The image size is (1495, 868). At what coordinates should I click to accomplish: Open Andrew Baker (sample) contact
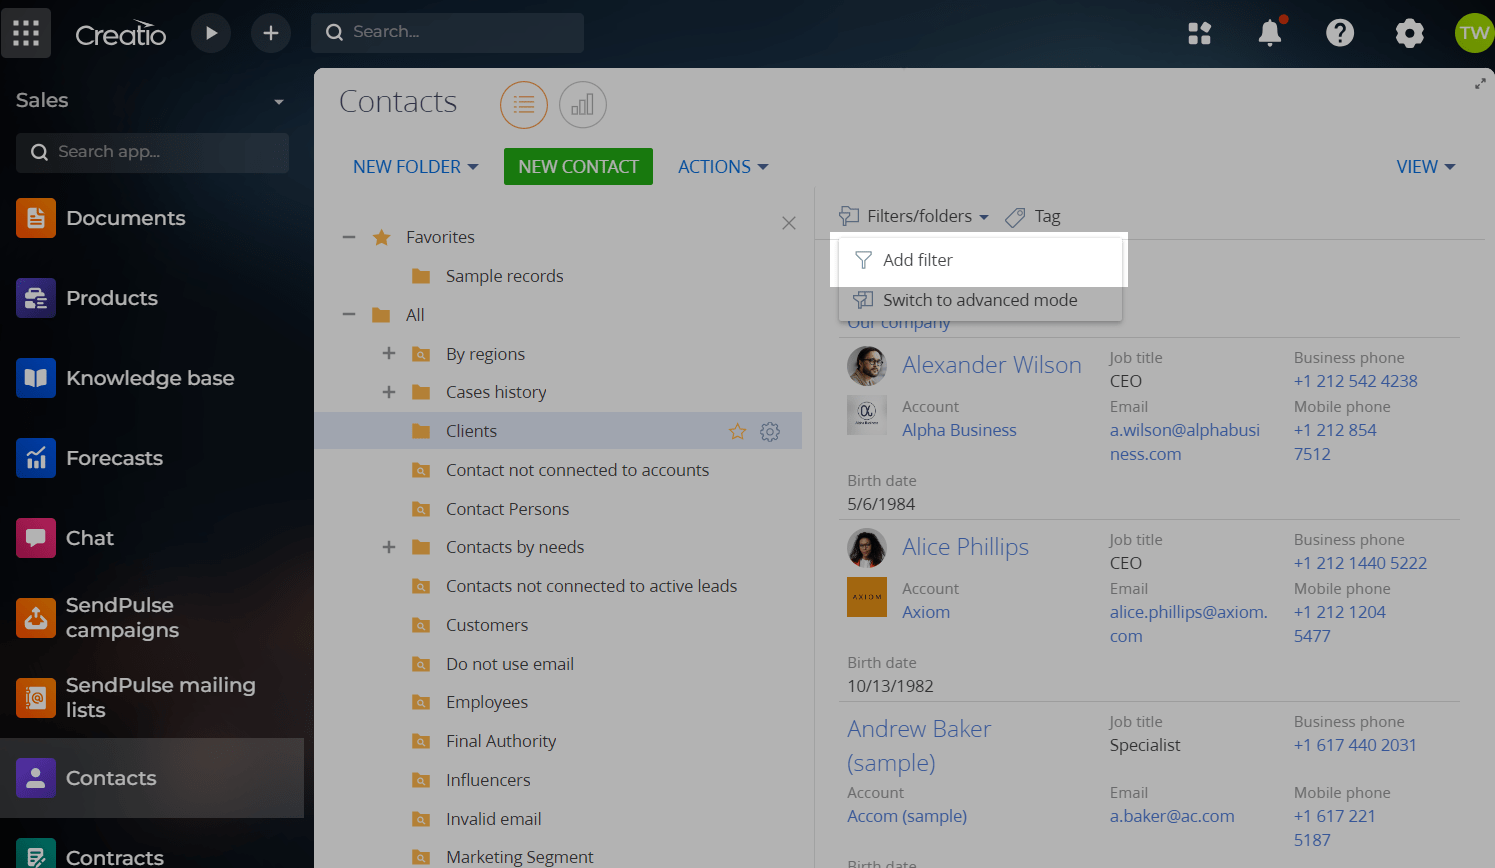pos(919,746)
